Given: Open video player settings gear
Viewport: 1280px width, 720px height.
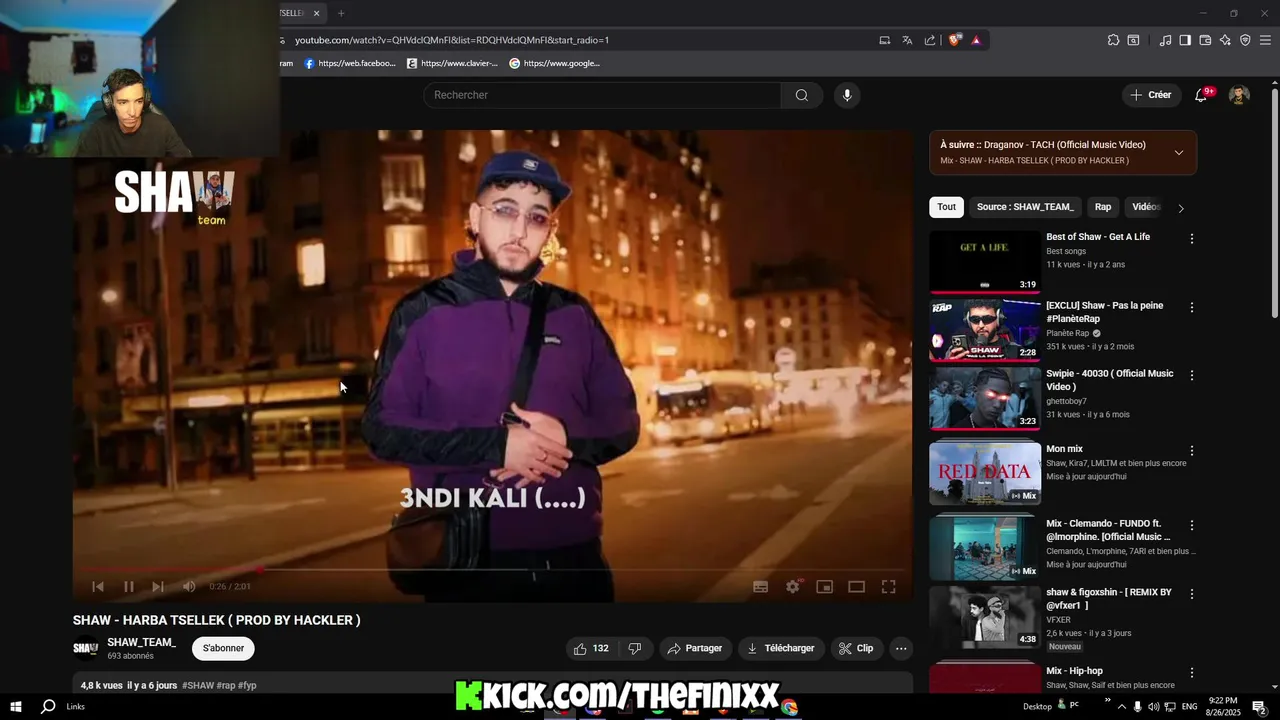Looking at the screenshot, I should tap(792, 587).
